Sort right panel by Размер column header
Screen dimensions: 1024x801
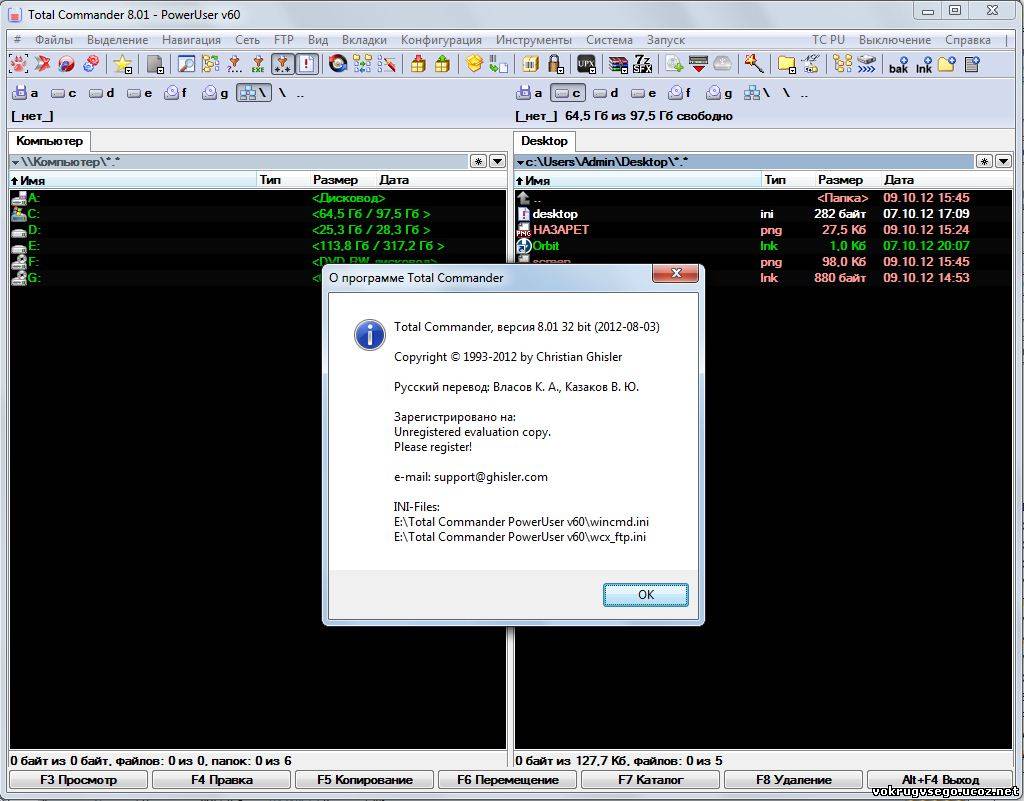click(840, 180)
